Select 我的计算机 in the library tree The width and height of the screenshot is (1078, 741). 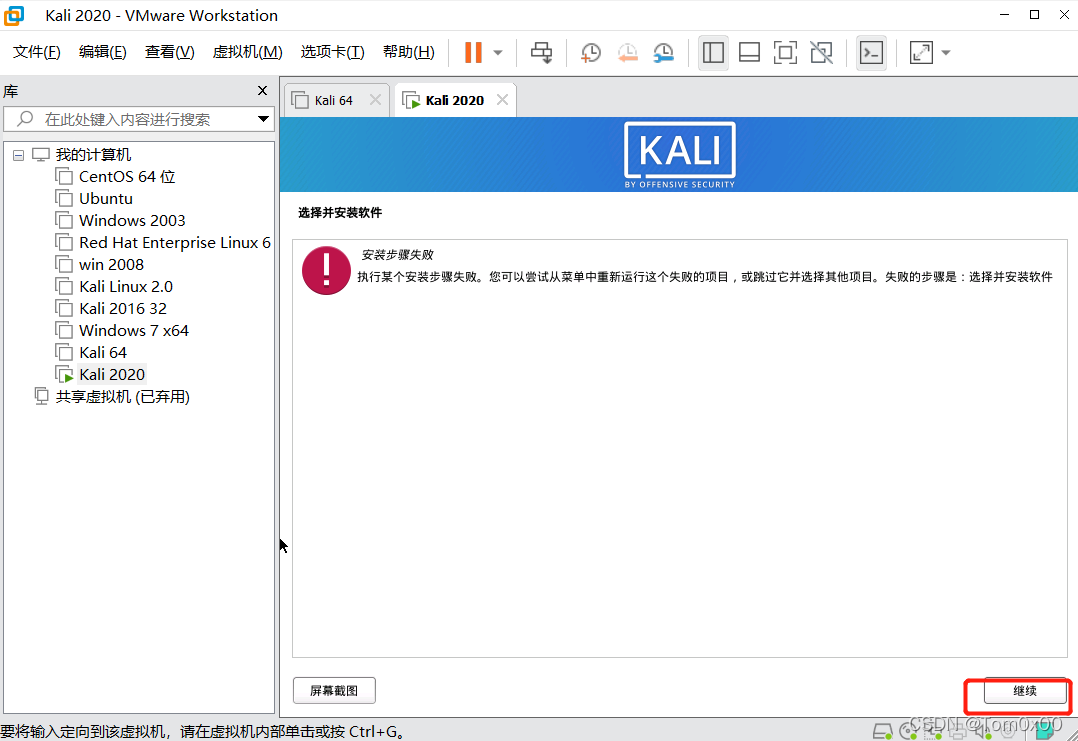(93, 155)
